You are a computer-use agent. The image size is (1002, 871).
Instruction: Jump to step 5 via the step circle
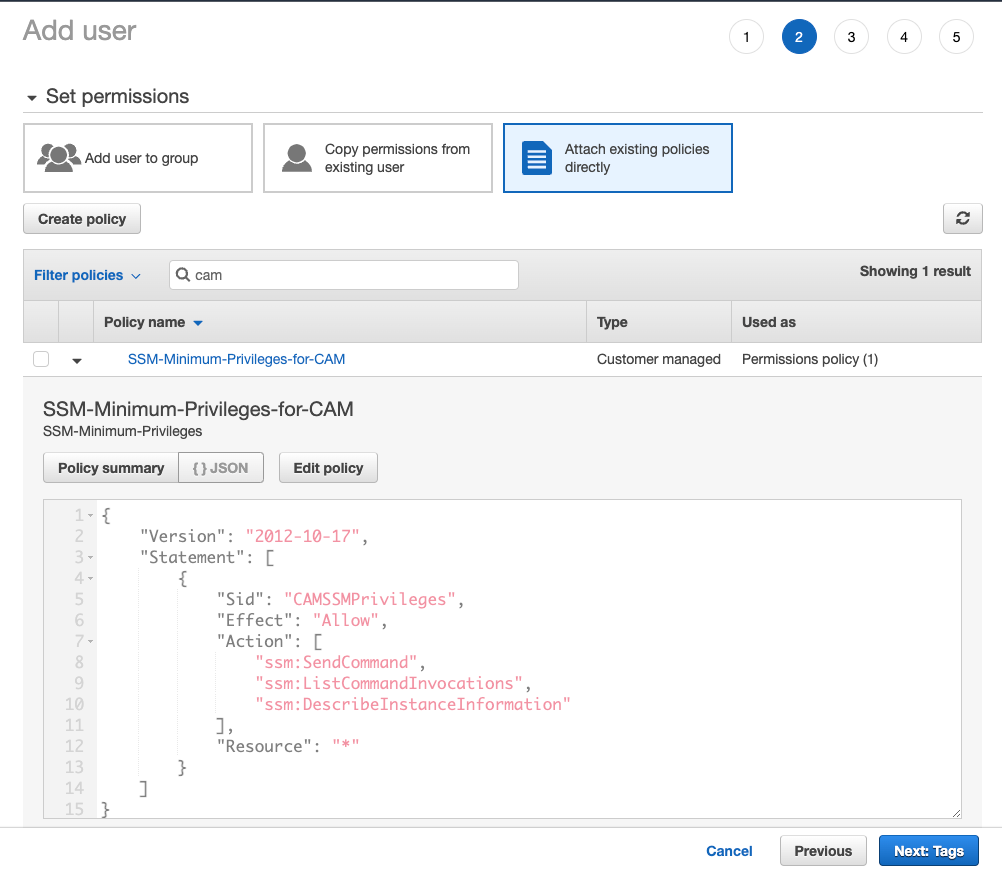[956, 36]
